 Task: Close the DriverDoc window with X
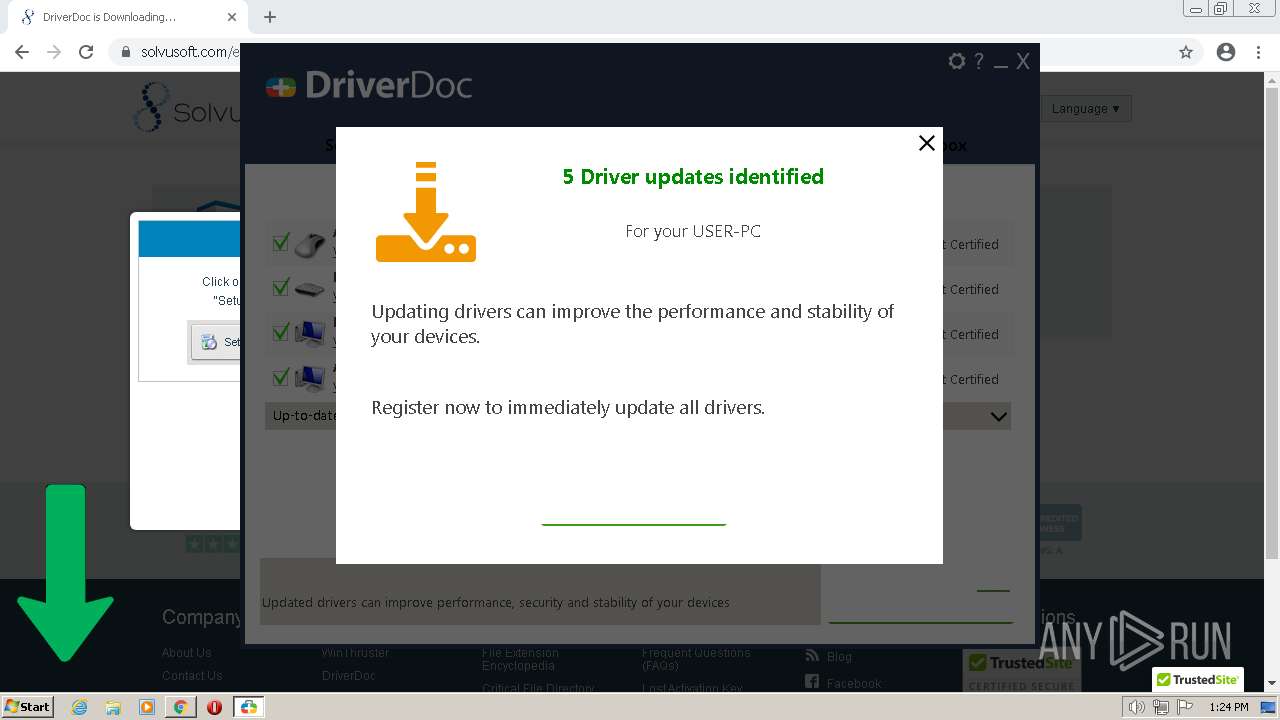point(1023,62)
